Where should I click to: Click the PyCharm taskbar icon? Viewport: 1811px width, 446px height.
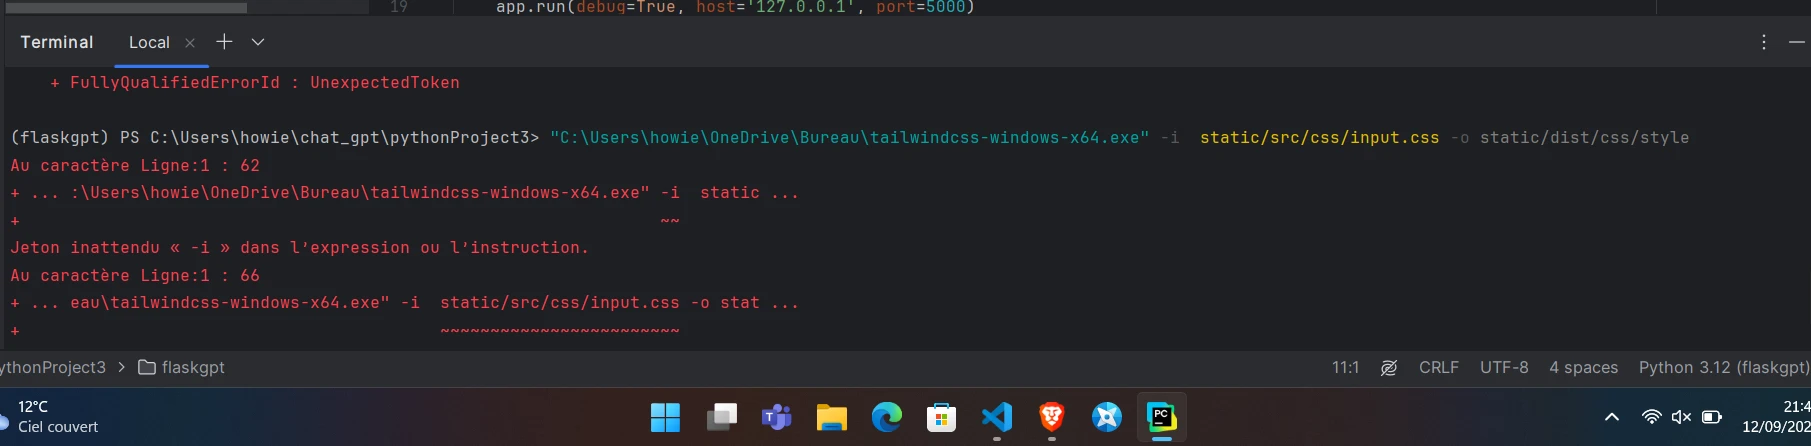coord(1161,417)
